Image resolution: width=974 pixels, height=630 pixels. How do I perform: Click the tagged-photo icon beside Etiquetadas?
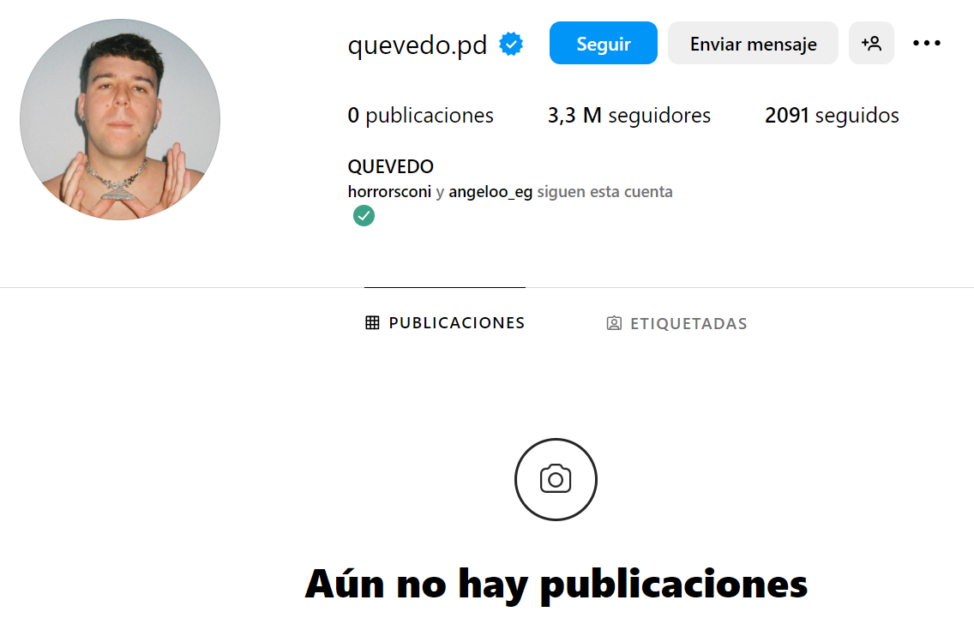click(614, 323)
